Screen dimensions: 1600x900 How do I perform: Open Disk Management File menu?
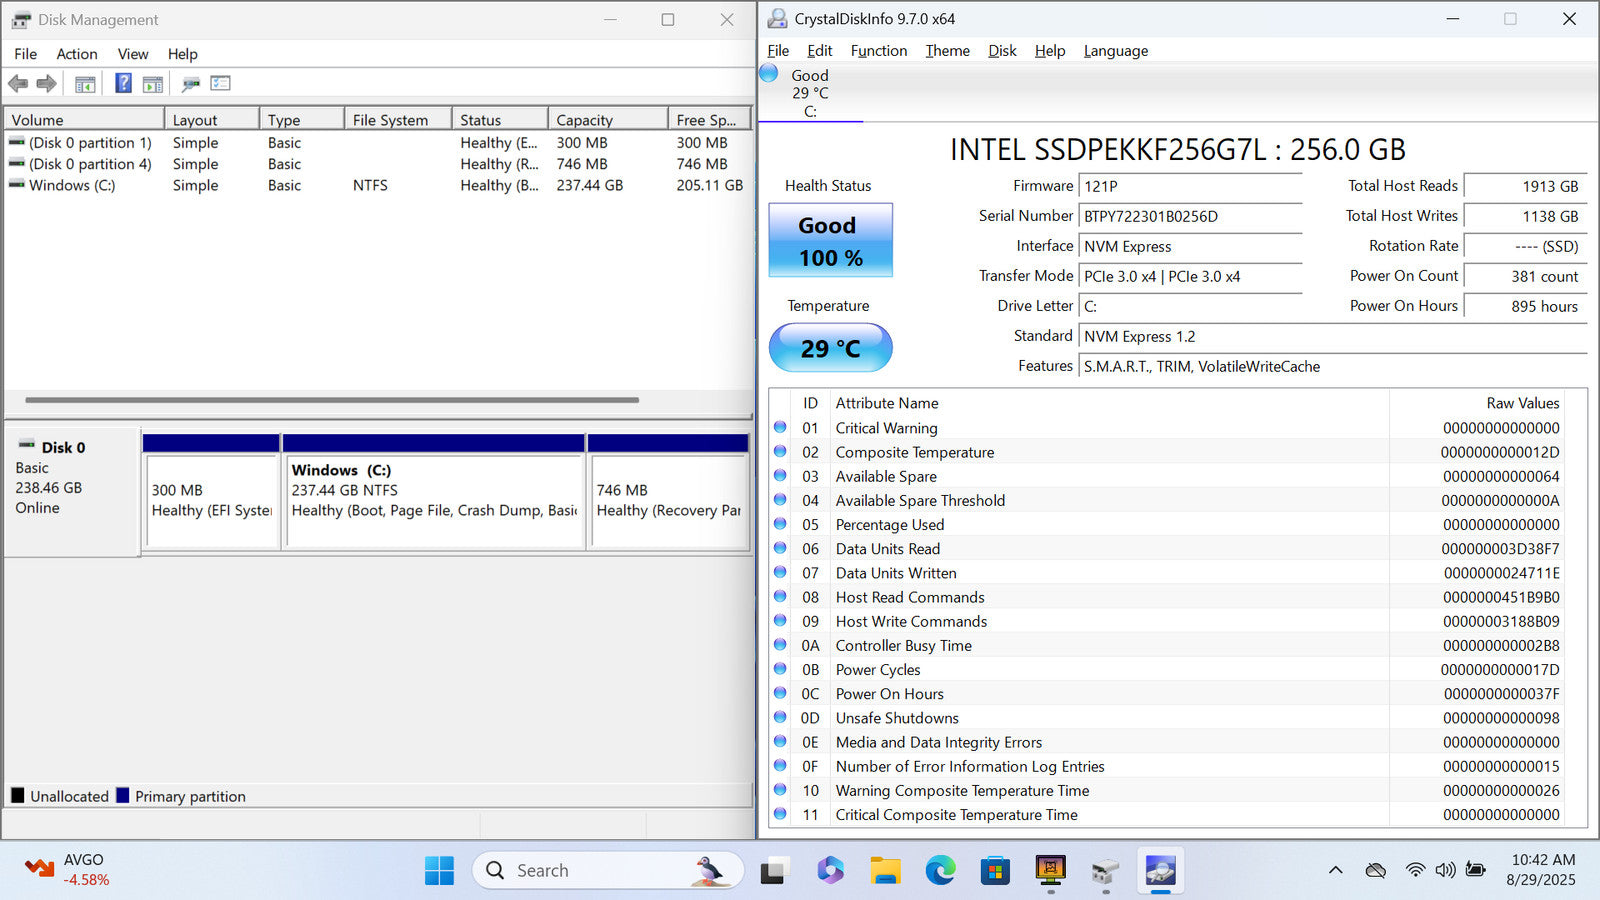(x=25, y=54)
